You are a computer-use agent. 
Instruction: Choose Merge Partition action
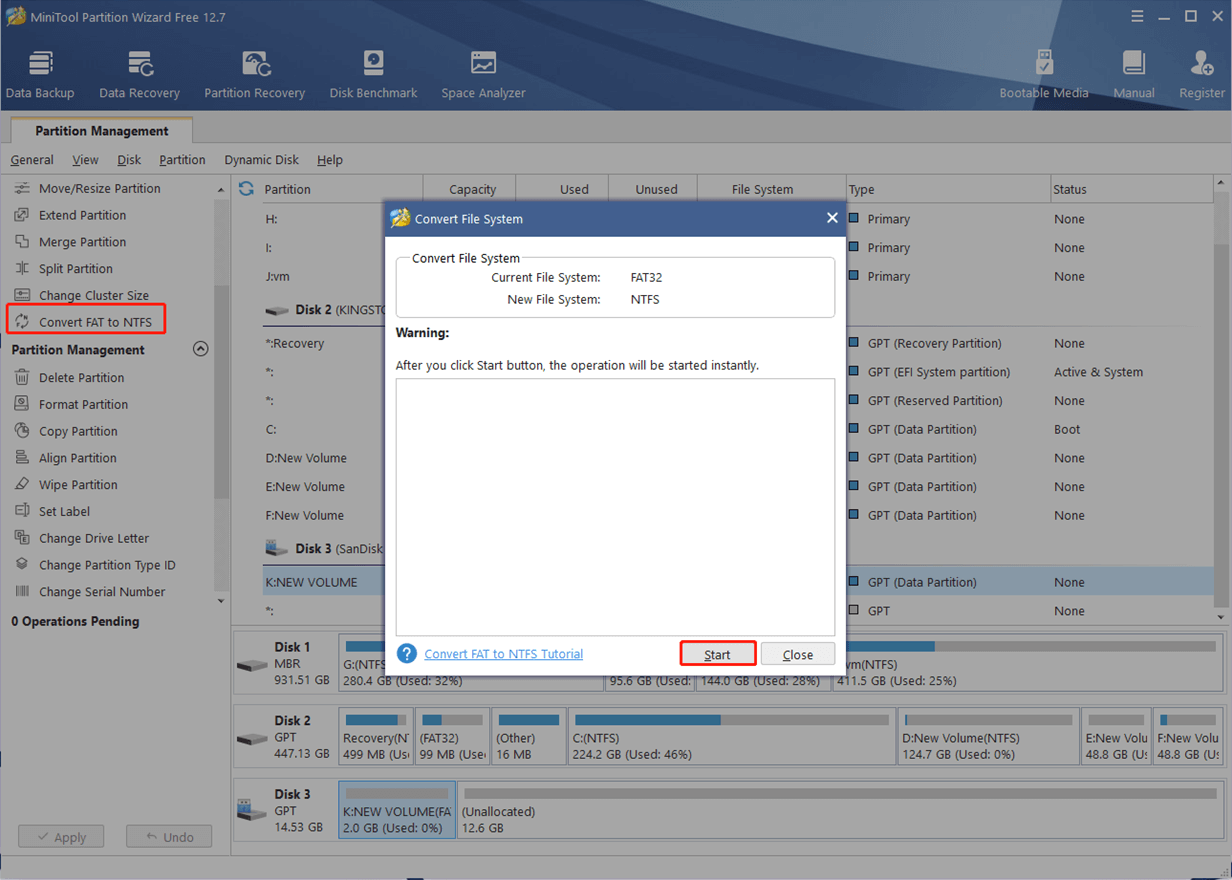tap(82, 242)
